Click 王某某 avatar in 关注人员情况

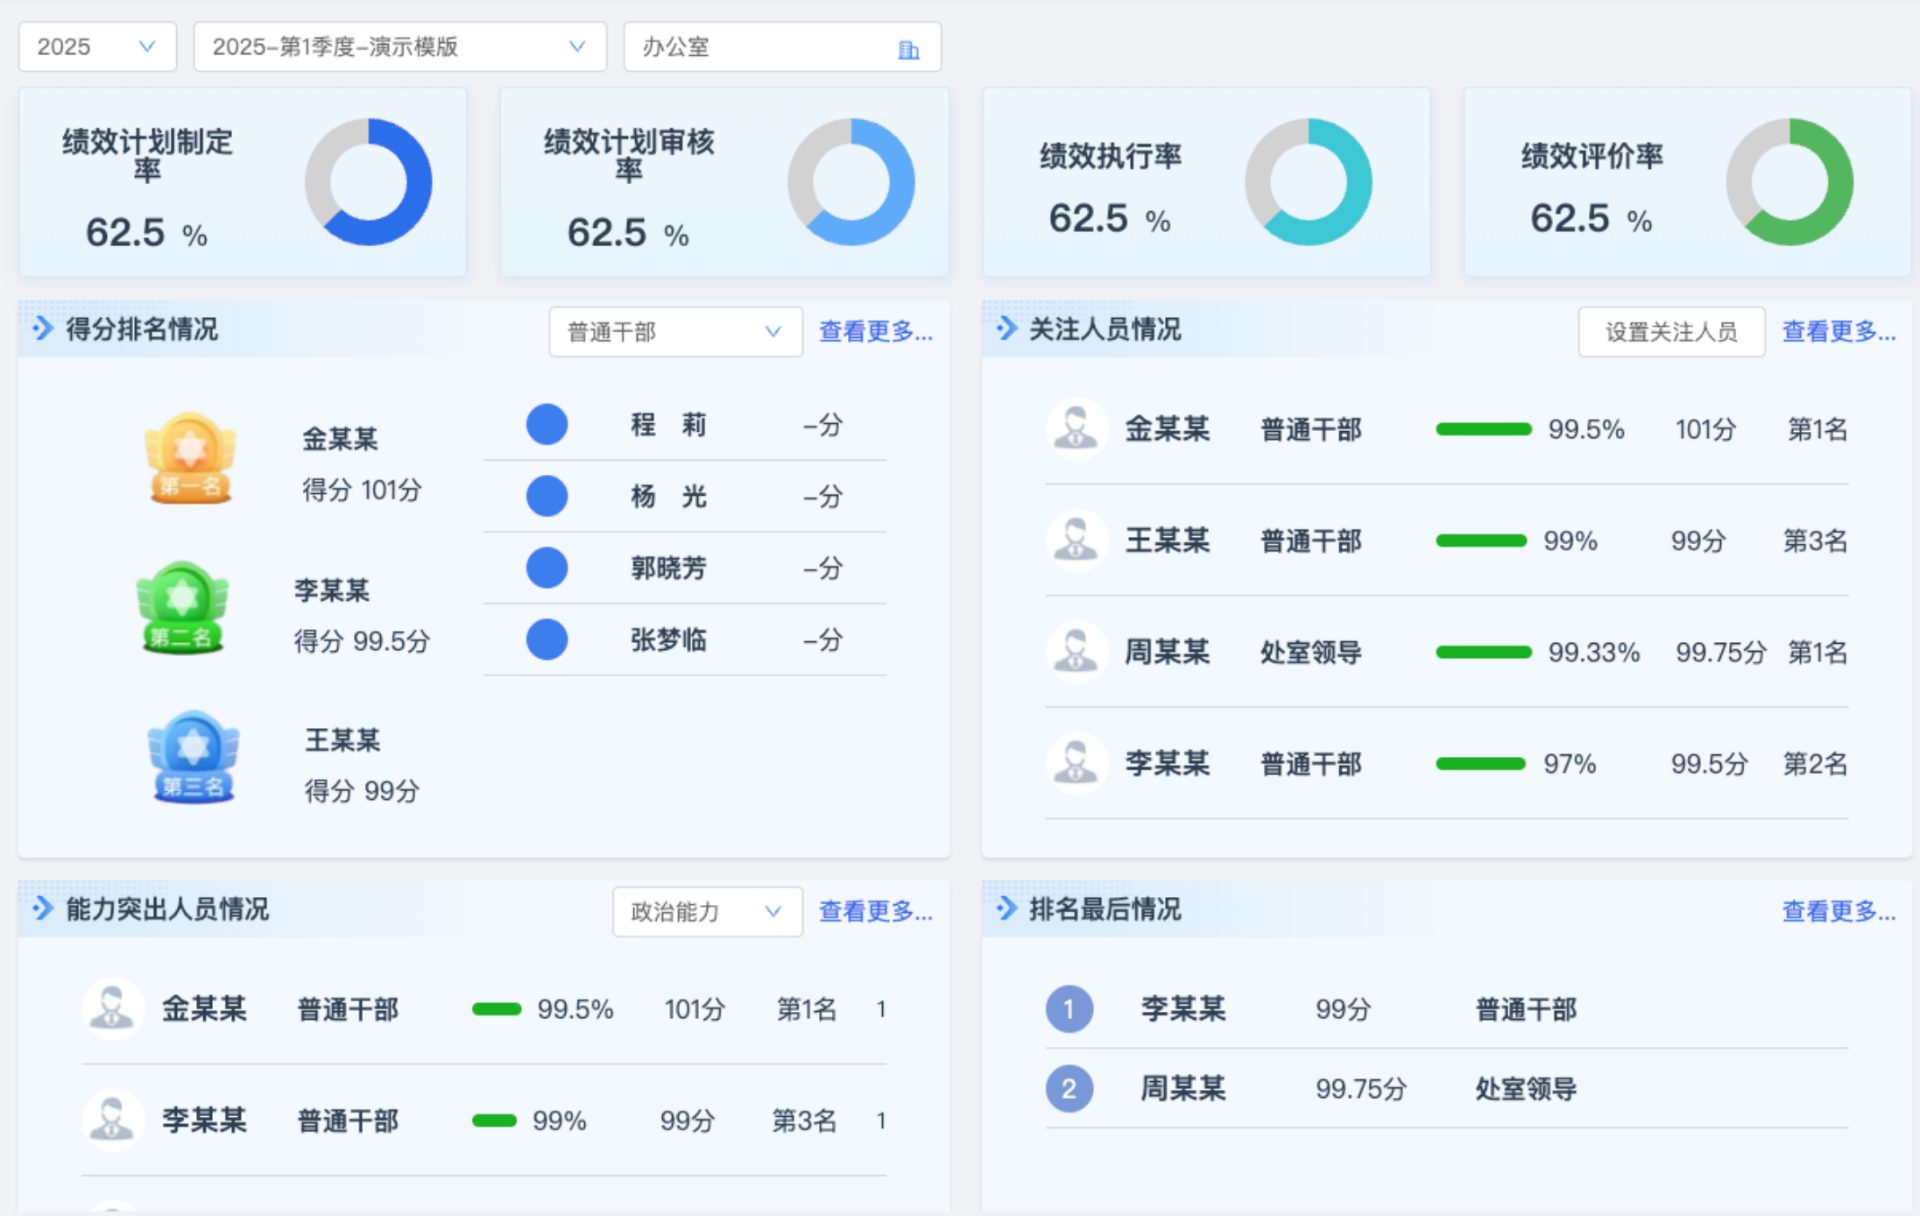pyautogui.click(x=1077, y=540)
